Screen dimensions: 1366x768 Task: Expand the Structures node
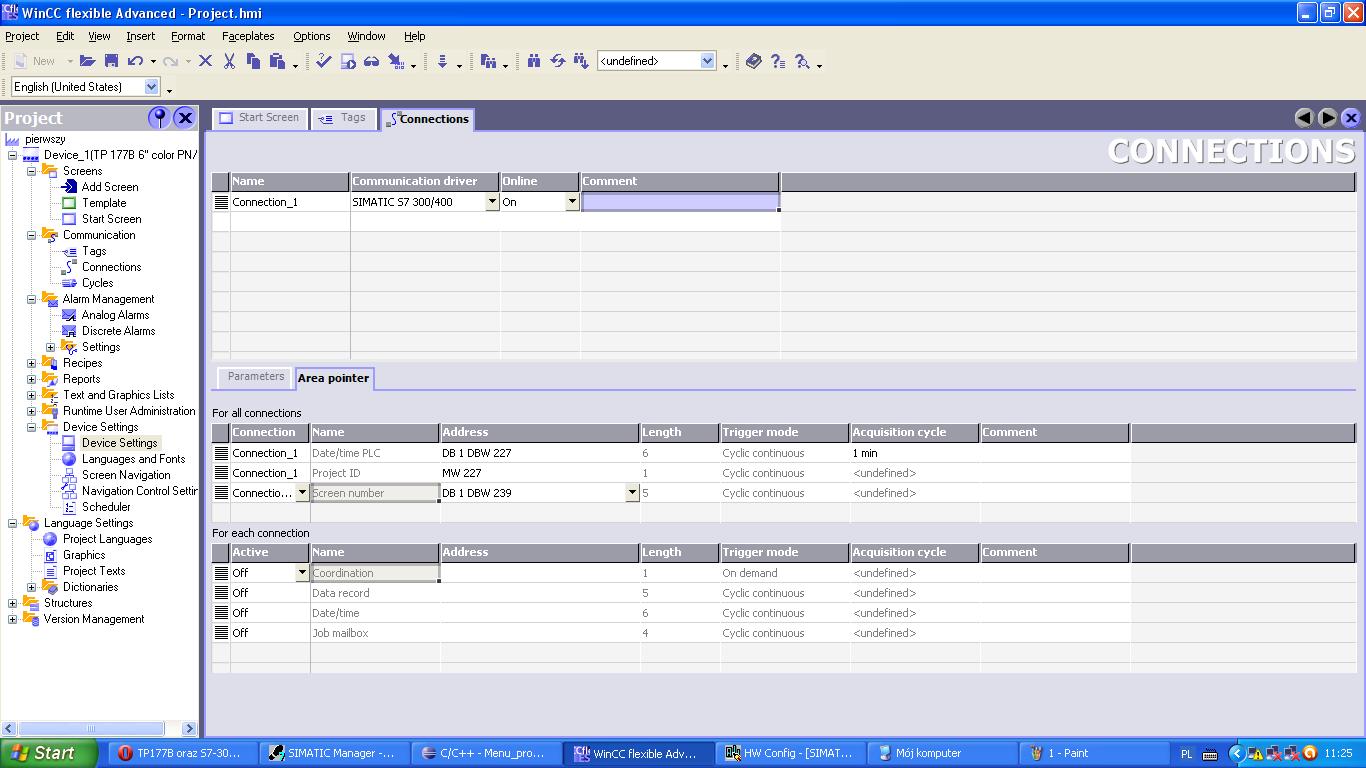[x=13, y=603]
